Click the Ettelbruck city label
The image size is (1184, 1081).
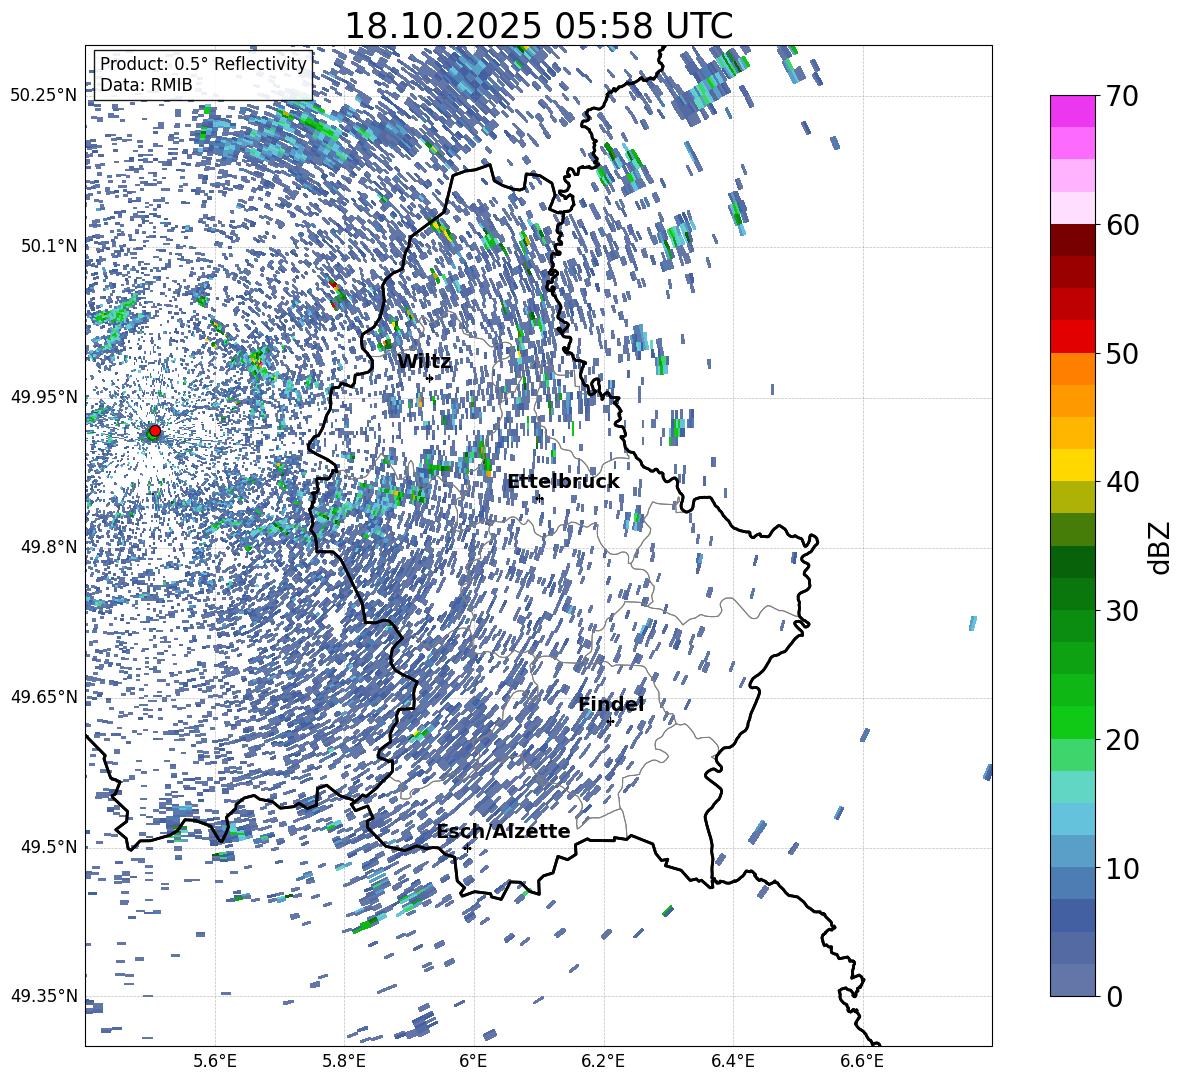(x=563, y=482)
